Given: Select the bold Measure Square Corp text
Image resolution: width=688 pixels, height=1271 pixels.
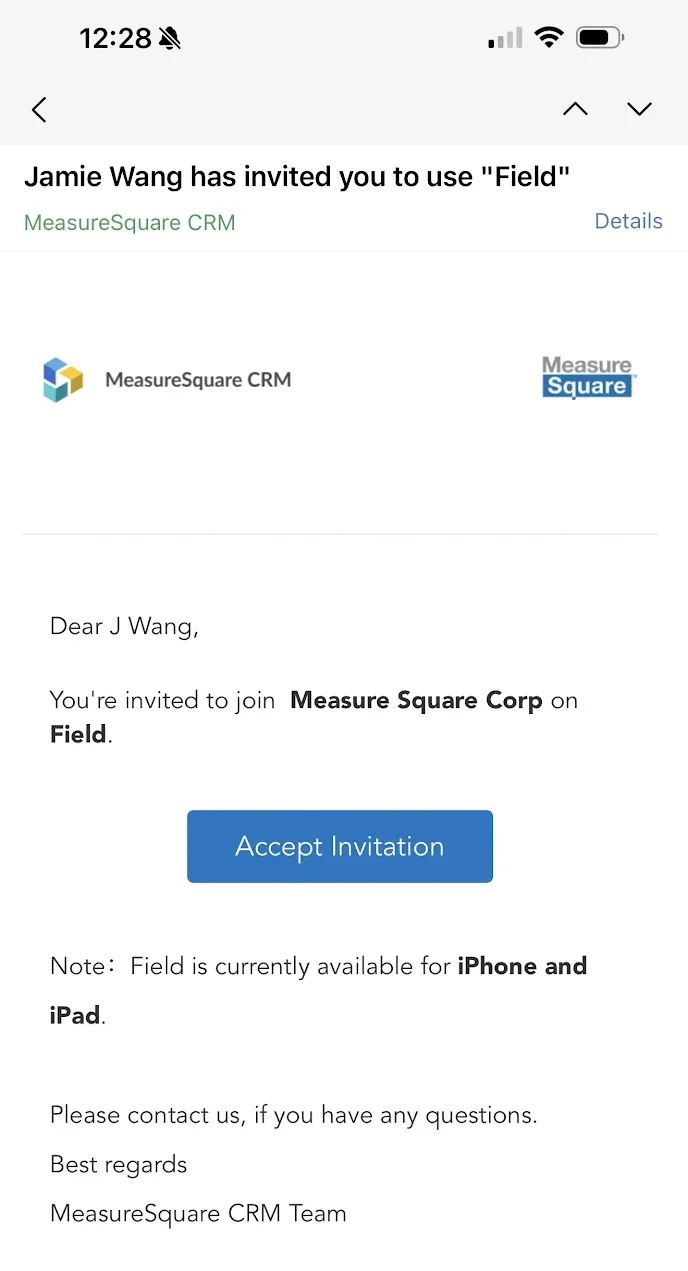Looking at the screenshot, I should tap(416, 700).
